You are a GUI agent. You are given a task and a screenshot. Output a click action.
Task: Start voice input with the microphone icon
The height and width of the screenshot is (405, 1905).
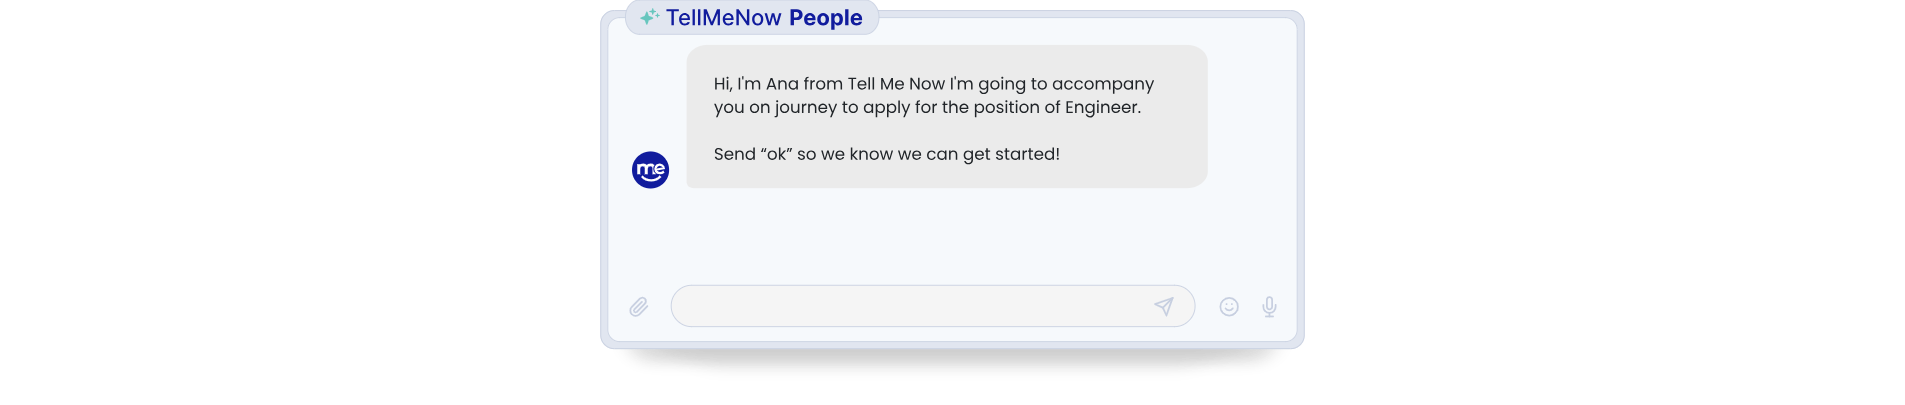click(1269, 307)
